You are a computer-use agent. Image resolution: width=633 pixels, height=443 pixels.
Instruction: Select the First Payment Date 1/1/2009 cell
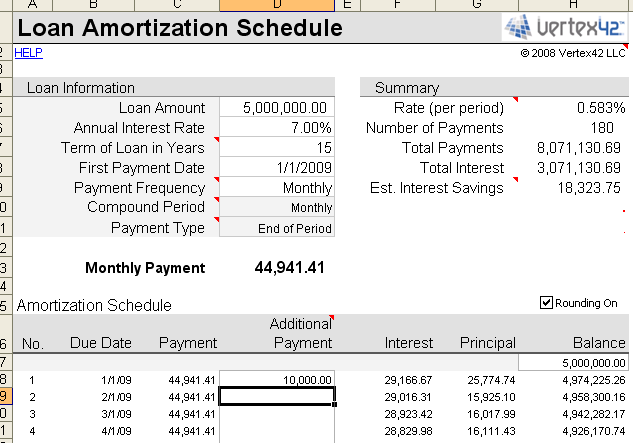tap(276, 168)
